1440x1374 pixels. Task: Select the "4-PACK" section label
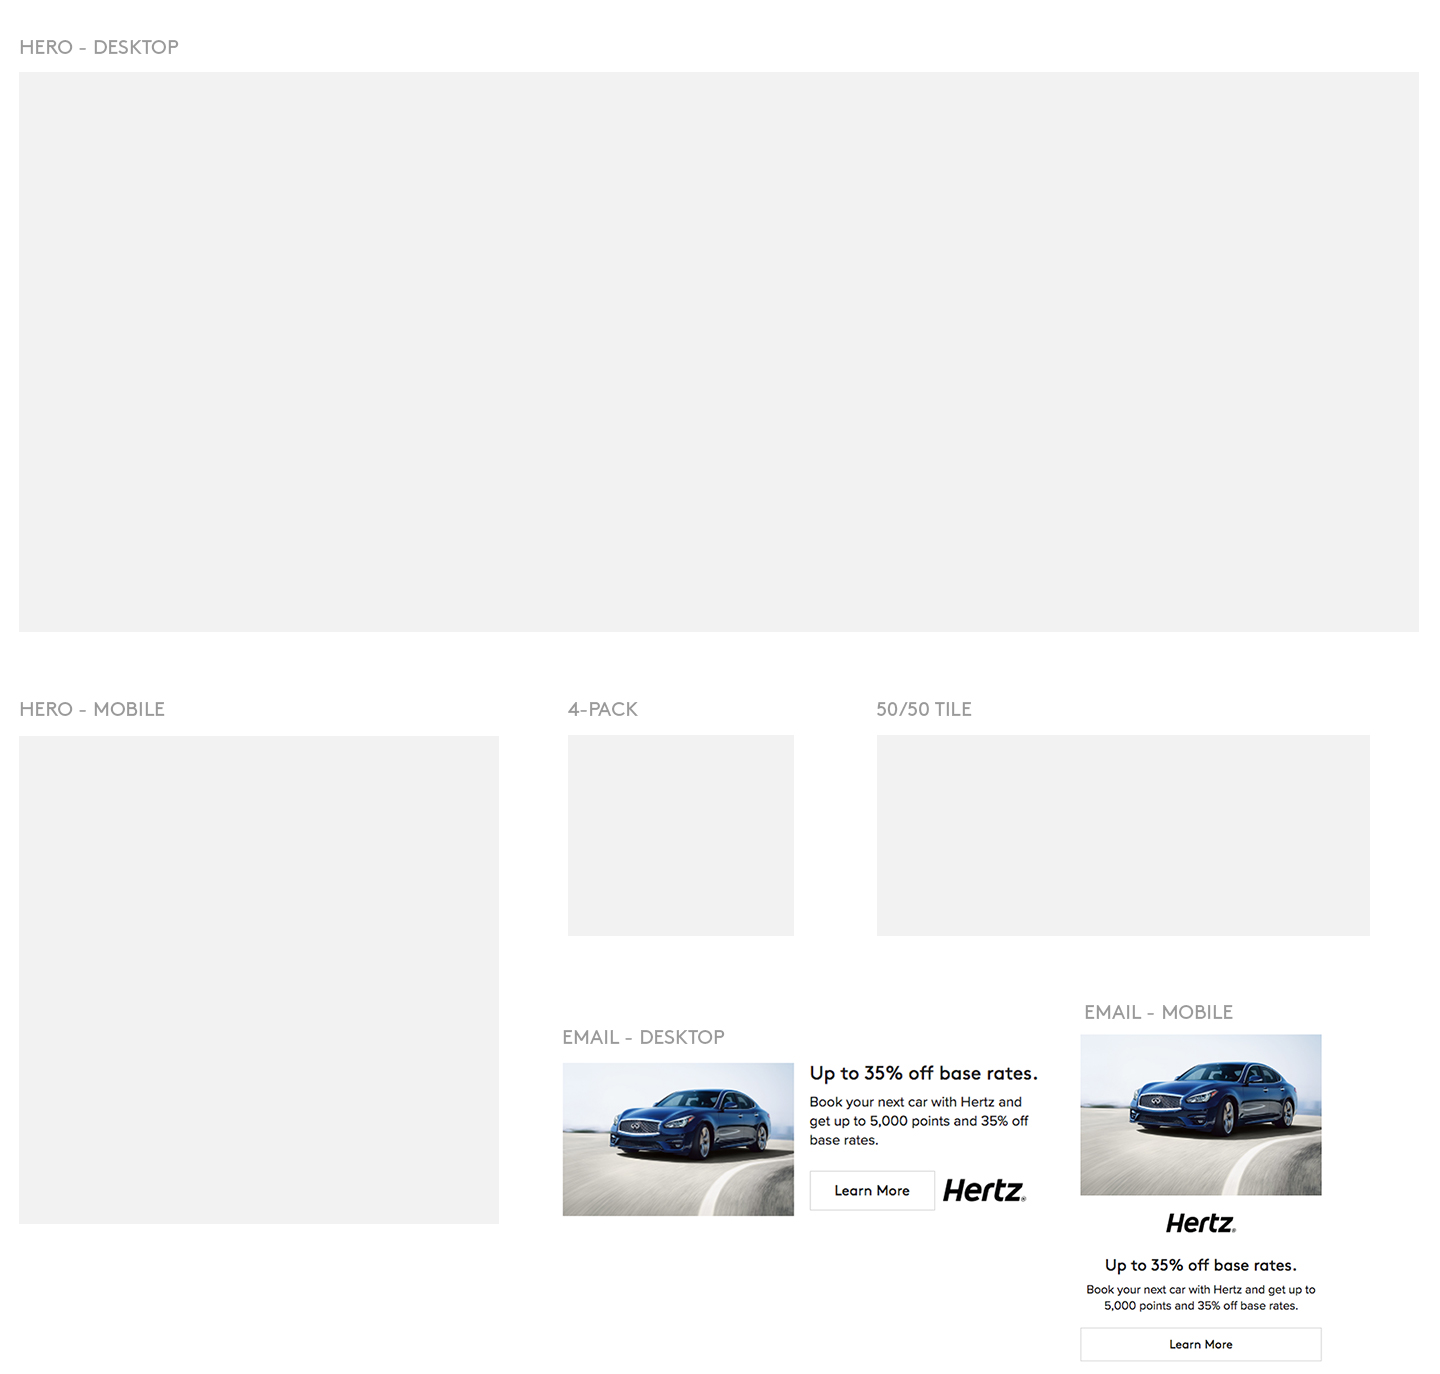click(x=602, y=709)
